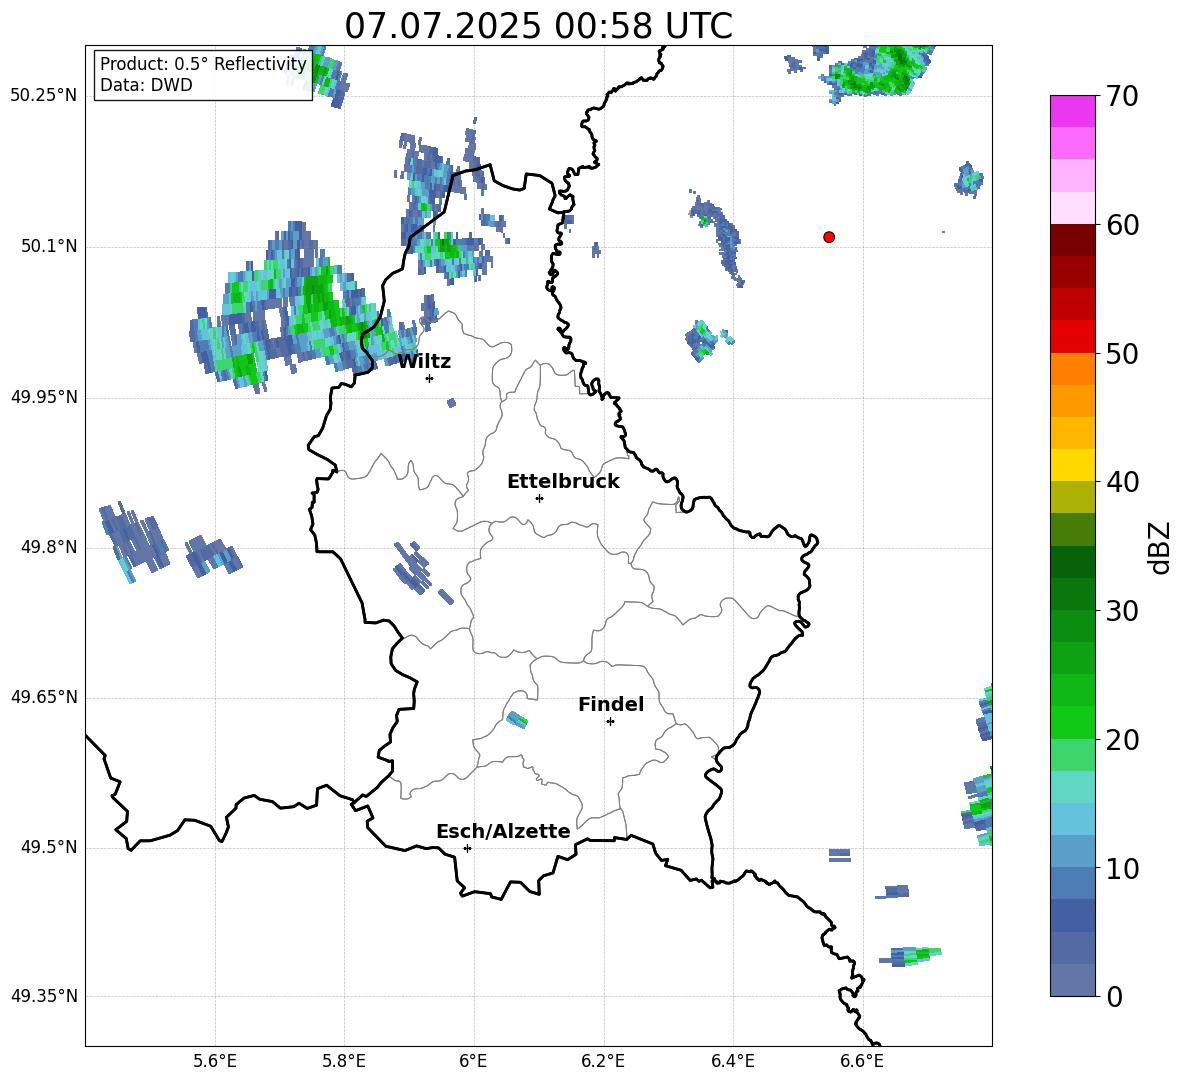Click the Wiltz station cross marker
The height and width of the screenshot is (1081, 1184).
click(430, 378)
